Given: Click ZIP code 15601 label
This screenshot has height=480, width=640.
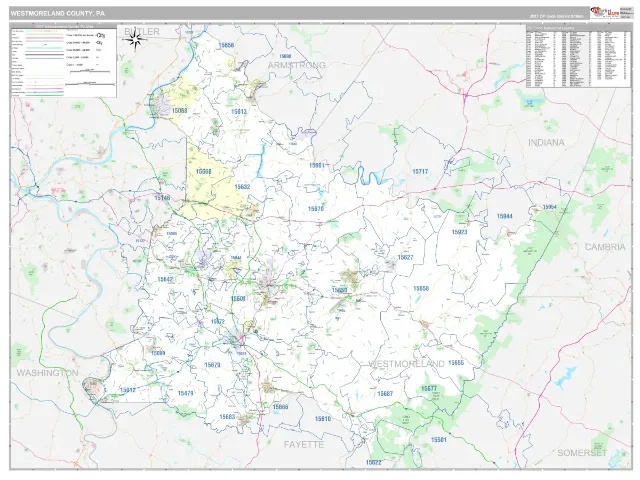Looking at the screenshot, I should (238, 299).
